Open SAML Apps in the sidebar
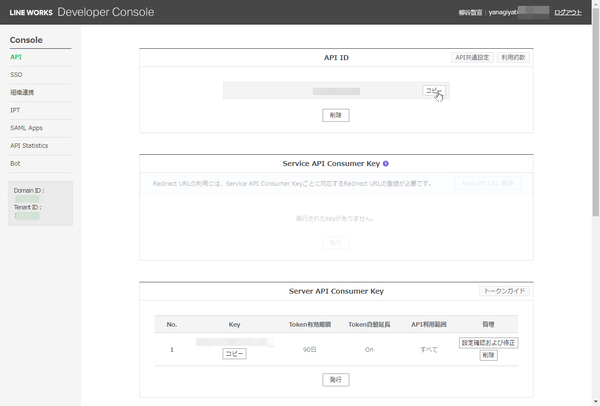Screen dimensions: 600x406 pos(26,128)
